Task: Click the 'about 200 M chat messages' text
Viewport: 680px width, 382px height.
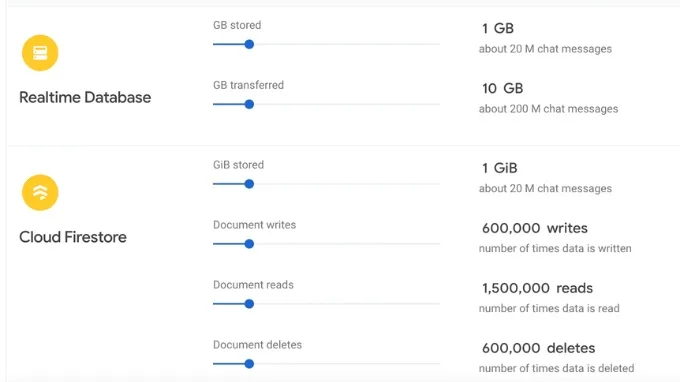Action: pos(549,109)
